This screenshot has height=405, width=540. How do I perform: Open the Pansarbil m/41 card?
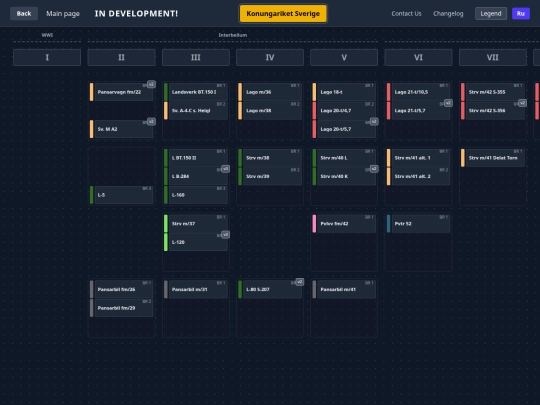coord(344,289)
